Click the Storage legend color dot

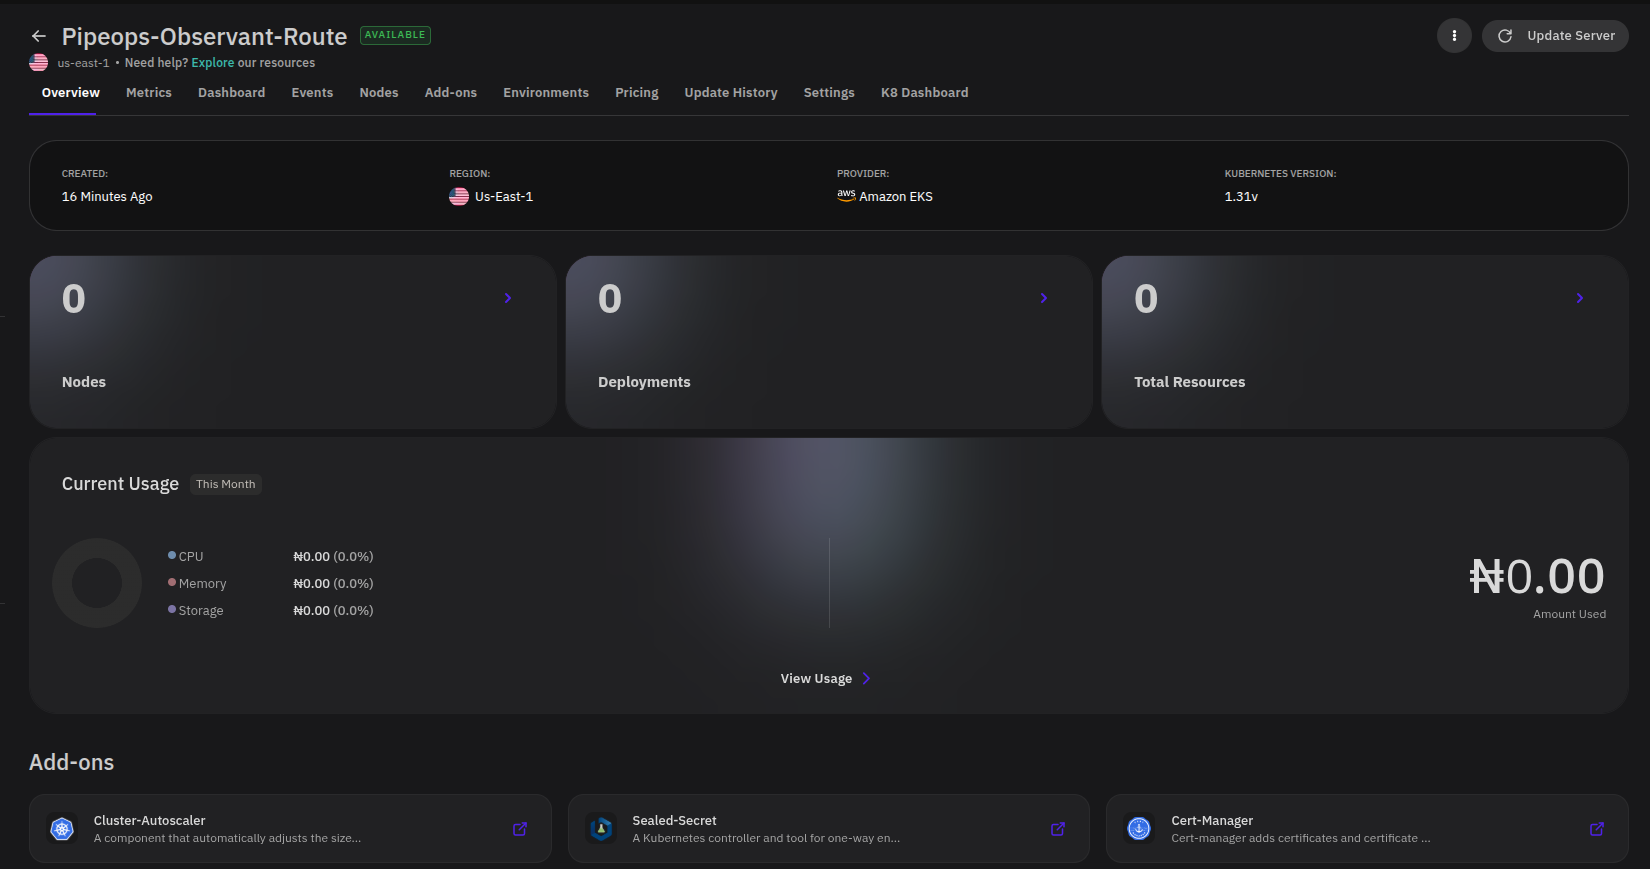[172, 609]
